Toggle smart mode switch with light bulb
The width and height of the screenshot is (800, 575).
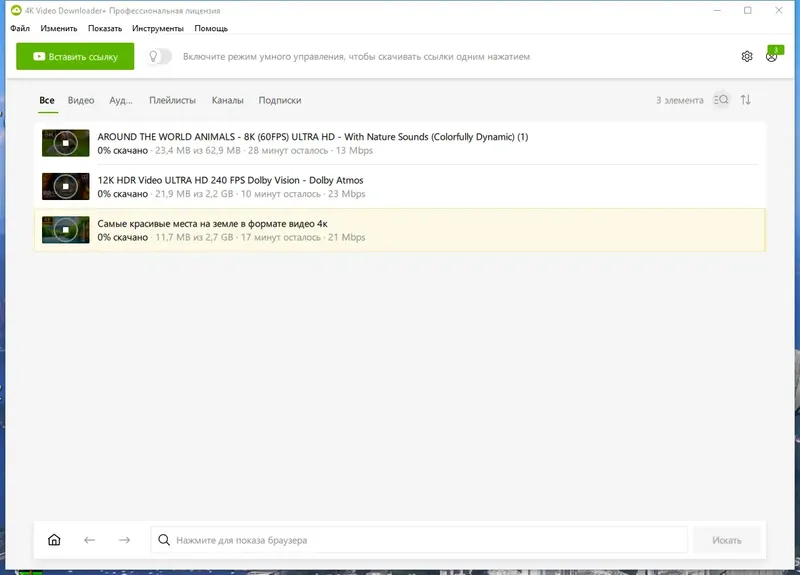[x=159, y=57]
